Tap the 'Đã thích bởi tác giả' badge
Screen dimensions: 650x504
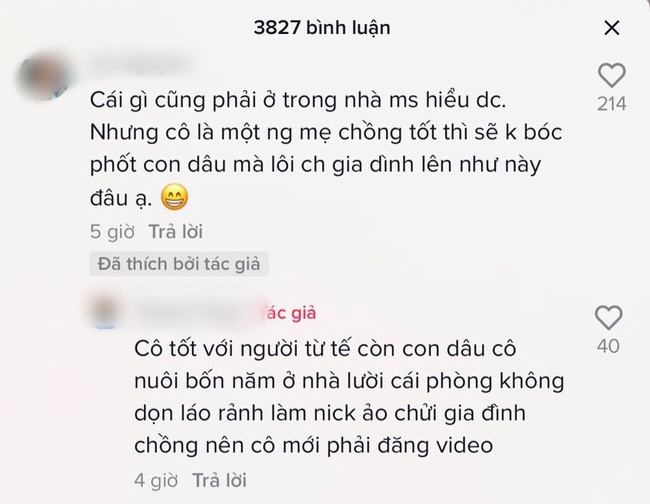[x=179, y=264]
